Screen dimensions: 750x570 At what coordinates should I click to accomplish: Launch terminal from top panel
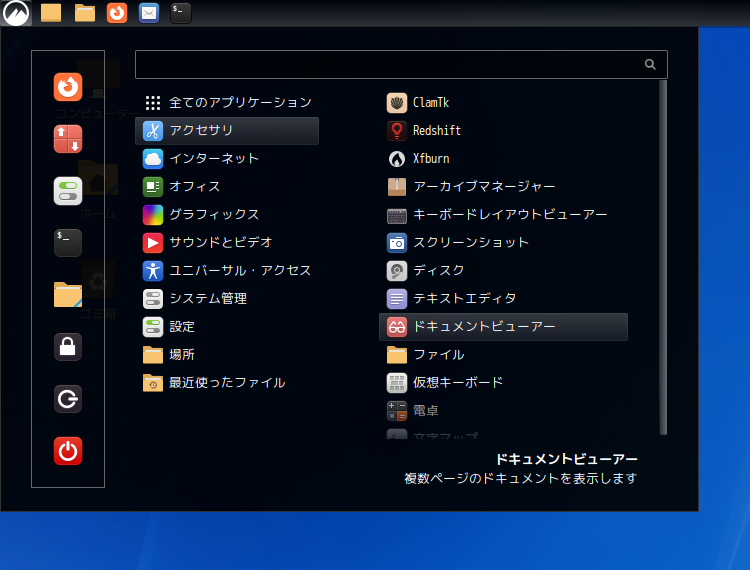click(181, 12)
